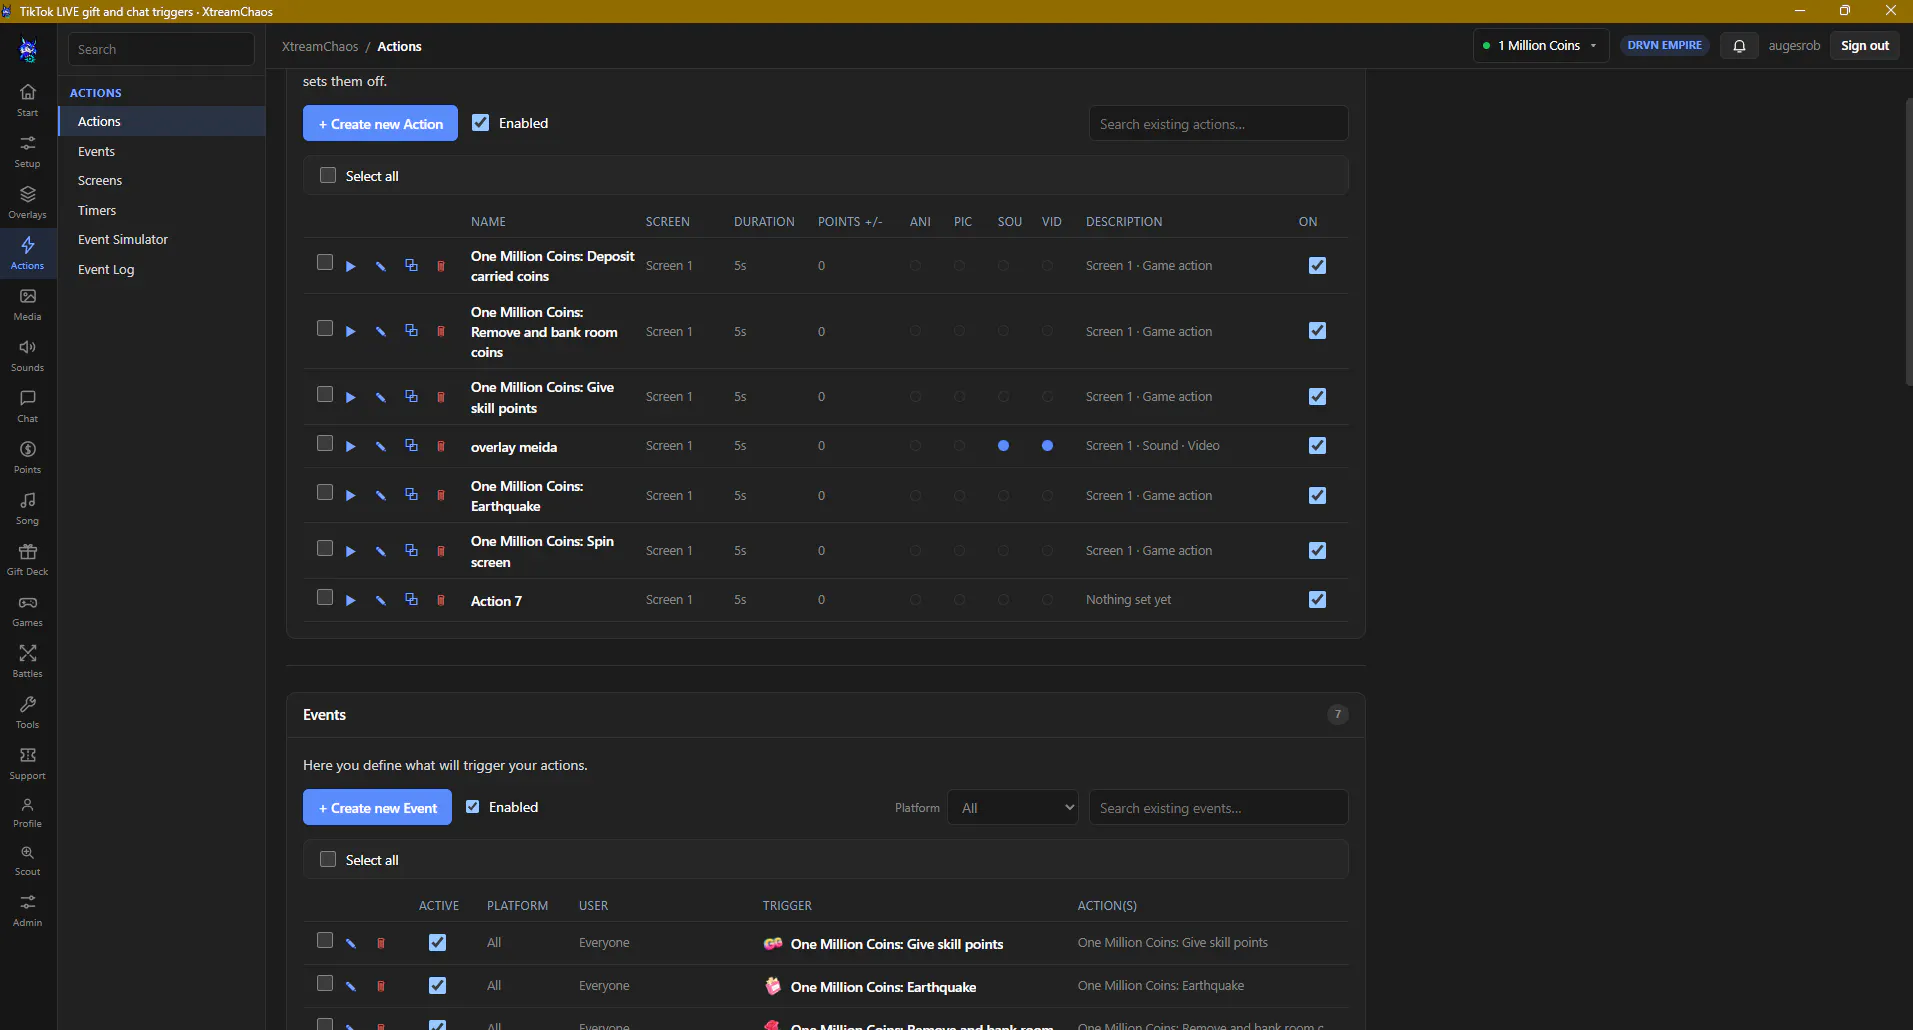This screenshot has height=1030, width=1913.
Task: Uncheck Enabled next to Create new Event
Action: (x=473, y=807)
